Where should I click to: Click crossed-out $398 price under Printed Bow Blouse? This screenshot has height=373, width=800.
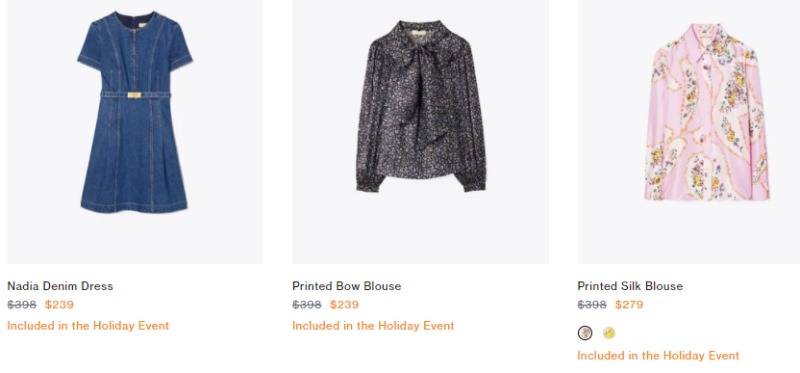click(x=307, y=305)
